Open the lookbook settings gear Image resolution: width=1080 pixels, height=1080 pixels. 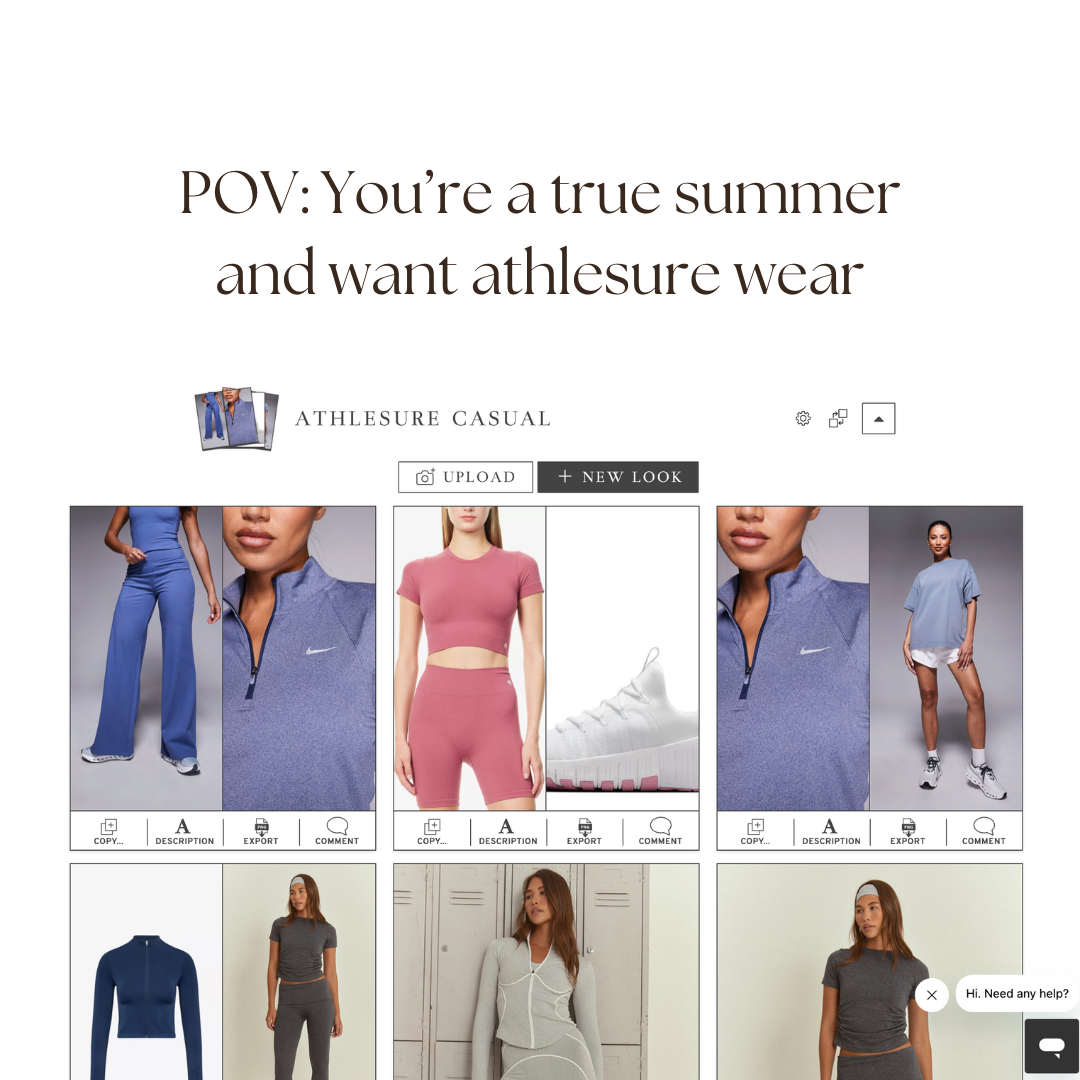(803, 418)
